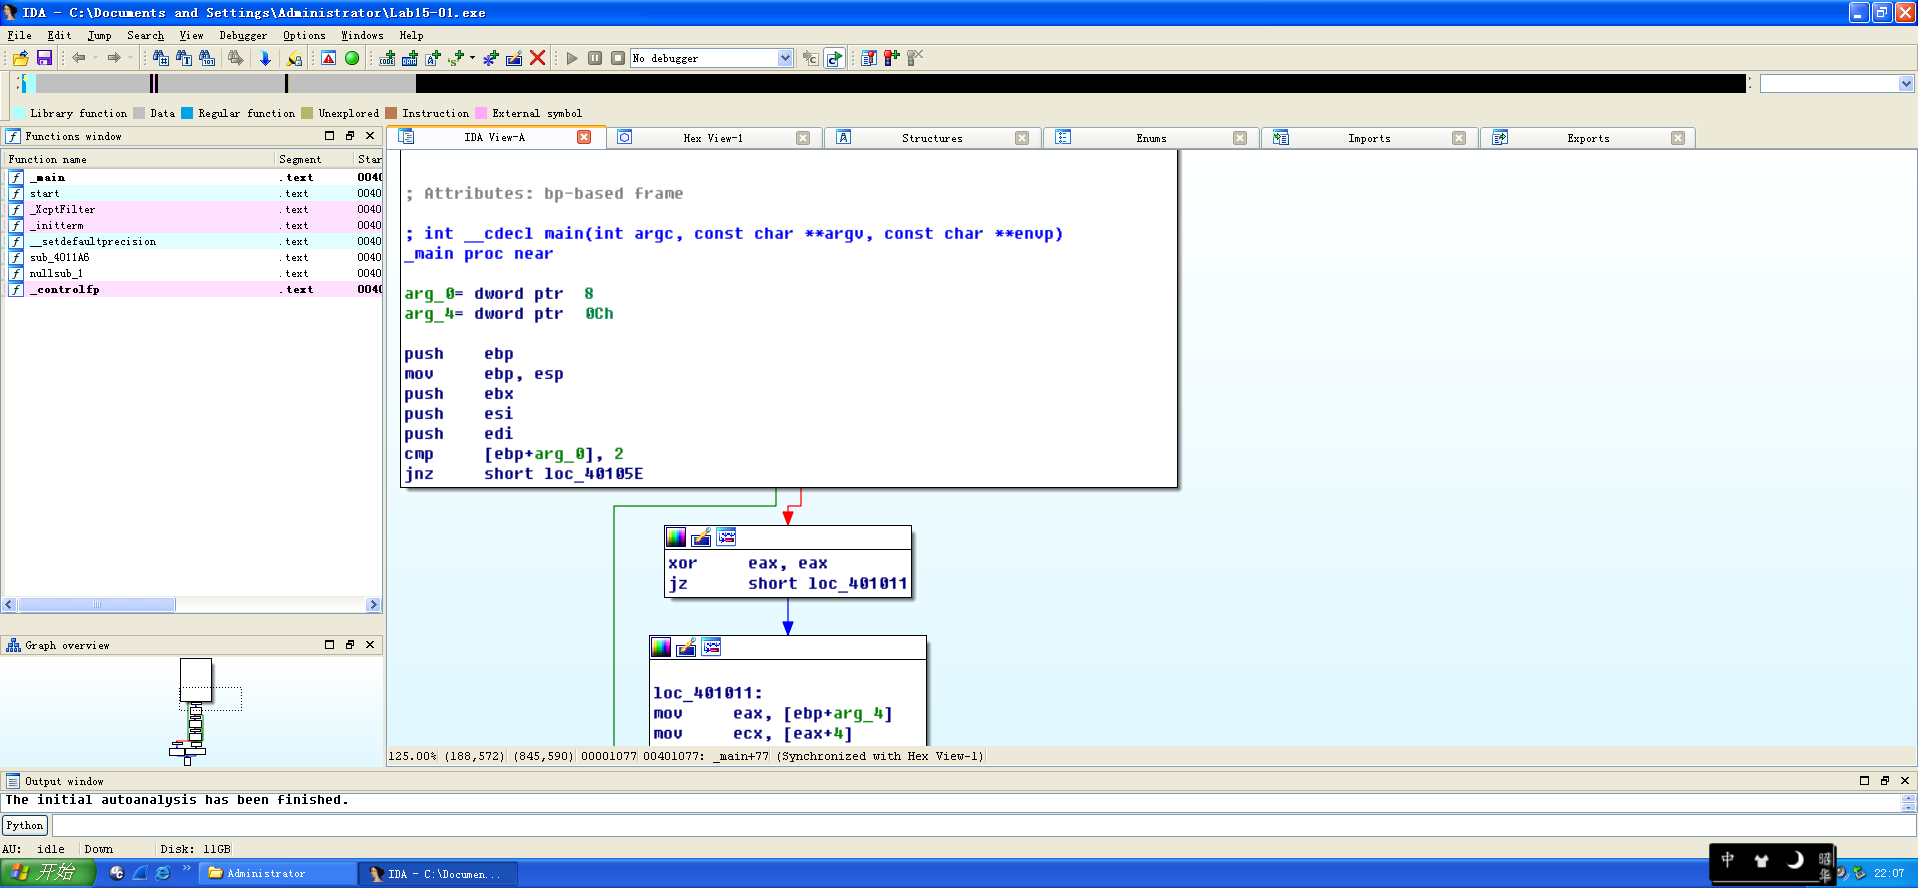
Task: Click the group nodes icon on xor eax block
Action: click(726, 537)
